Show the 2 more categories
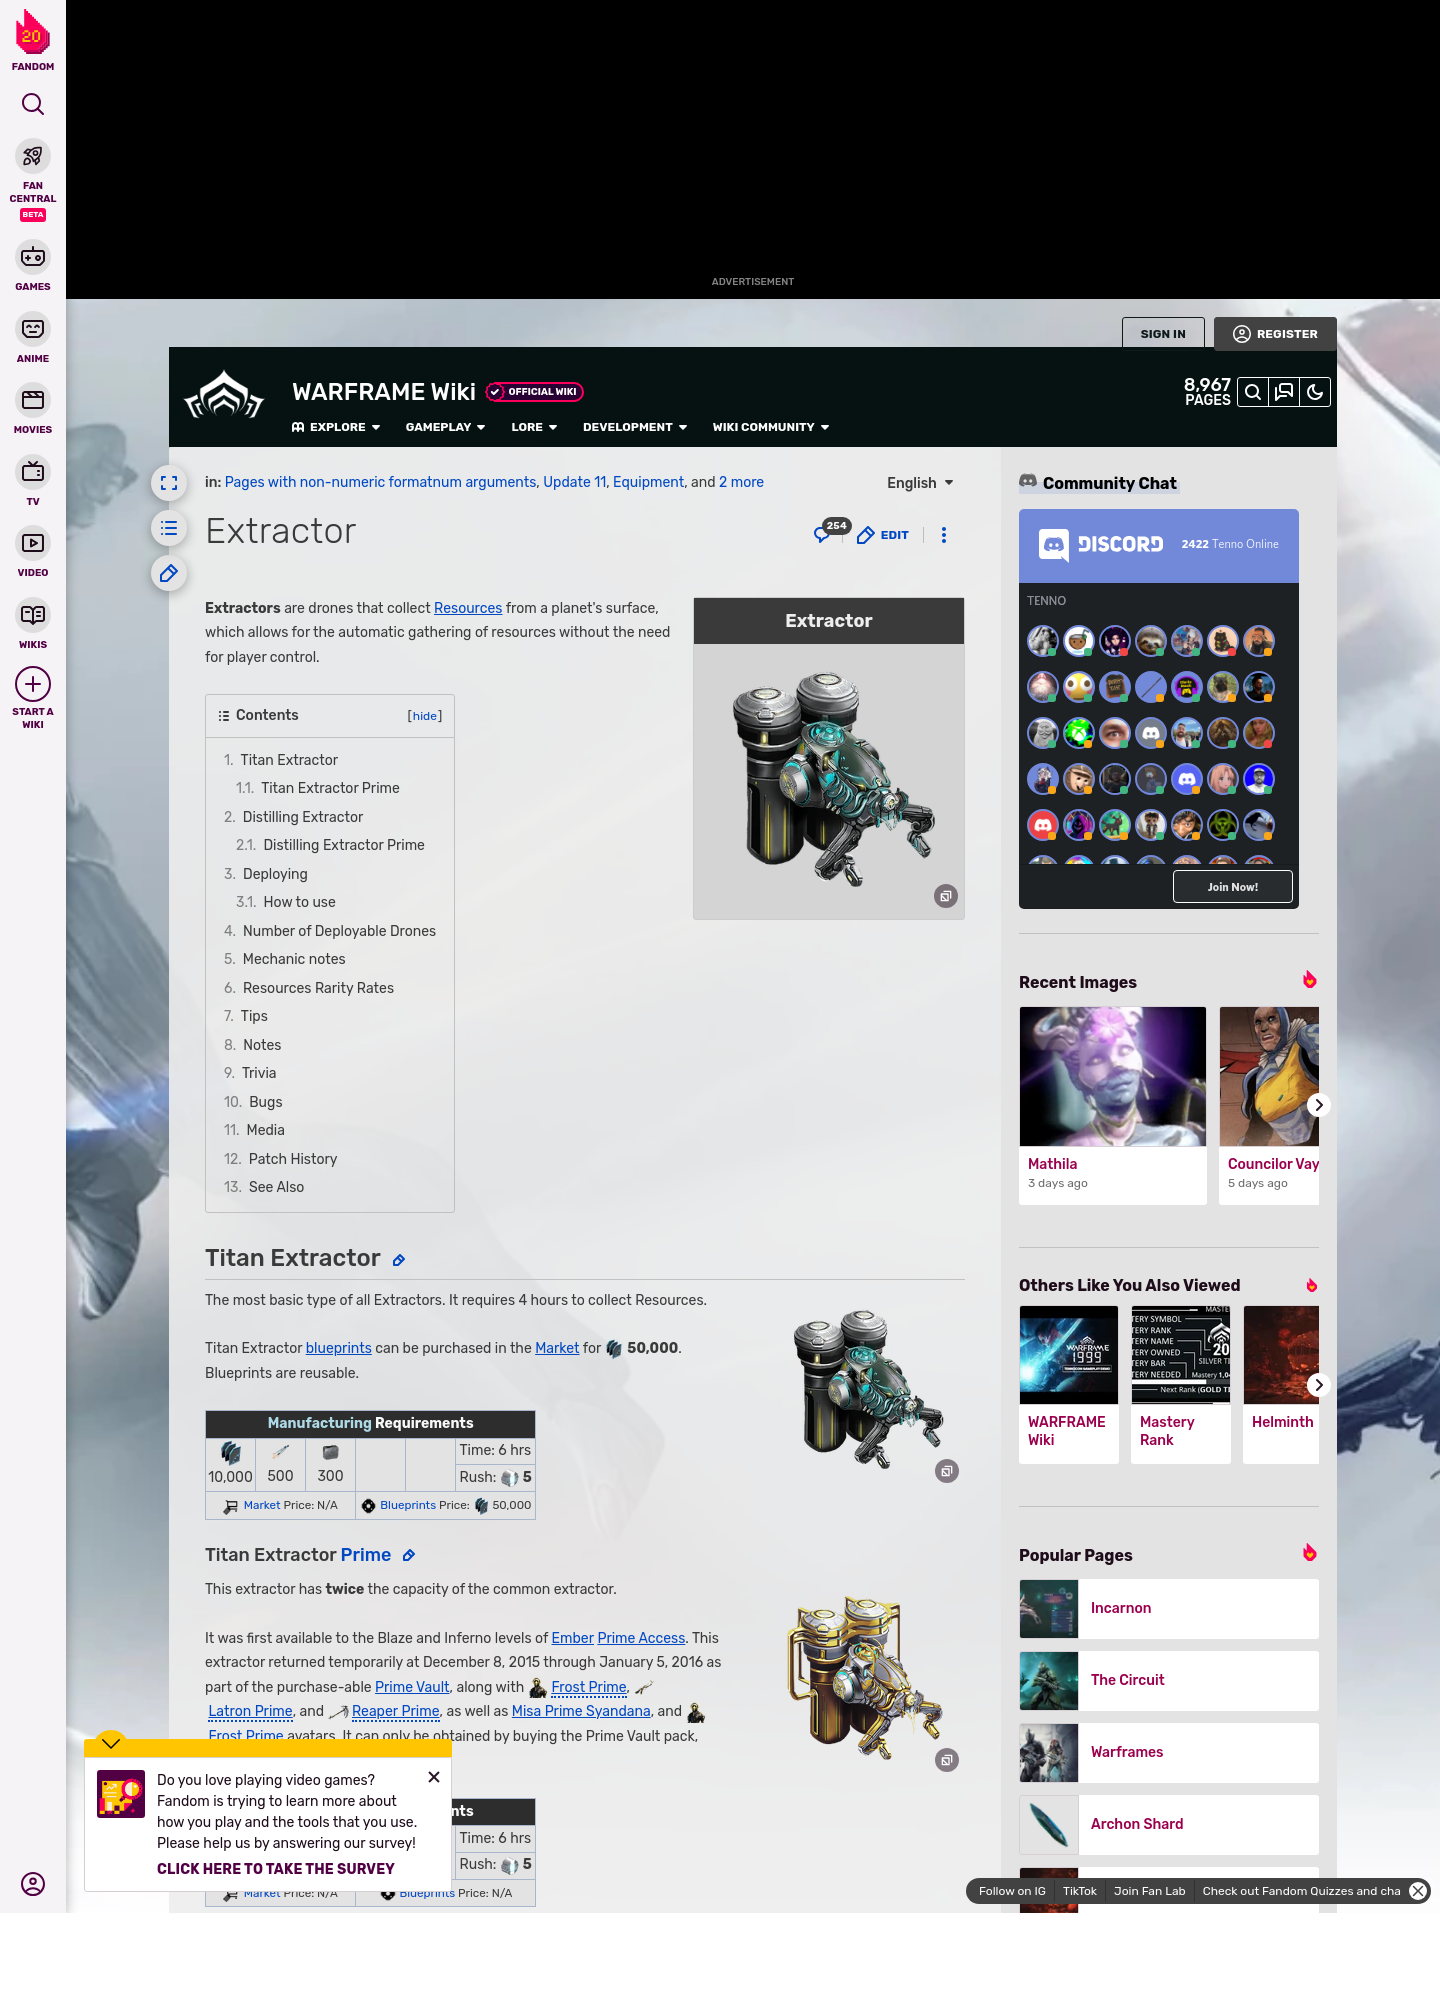The height and width of the screenshot is (2000, 1440). click(x=741, y=482)
